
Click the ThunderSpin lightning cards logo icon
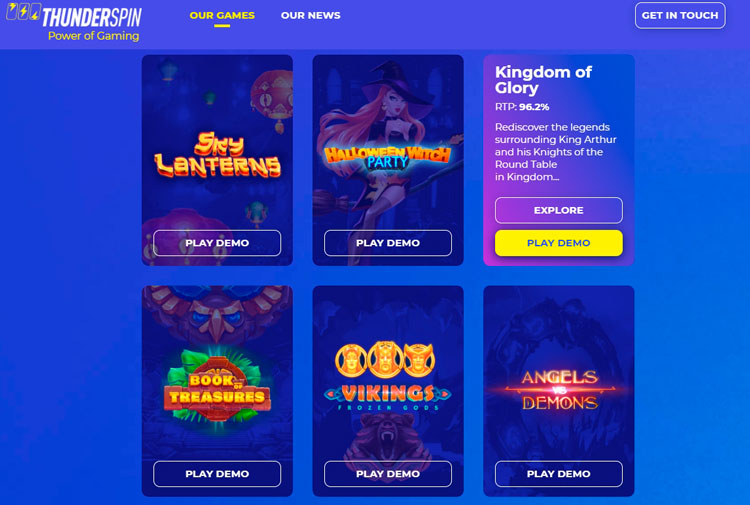tap(23, 11)
